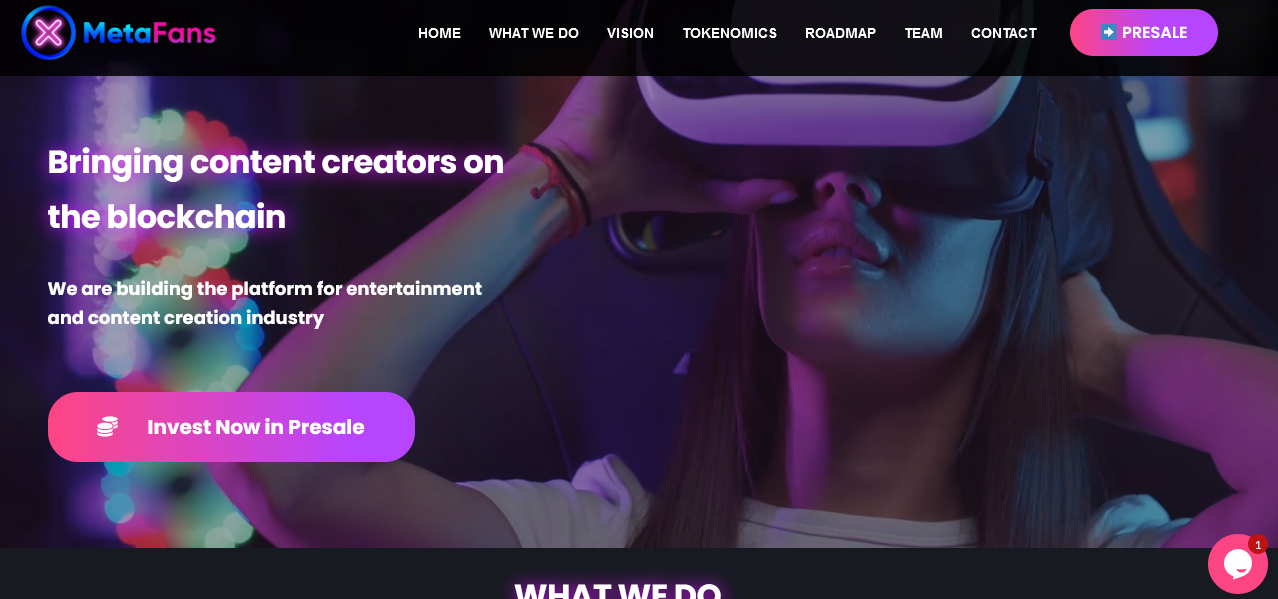Click the MetaFans X logo icon
Viewport: 1278px width, 599px height.
click(48, 33)
